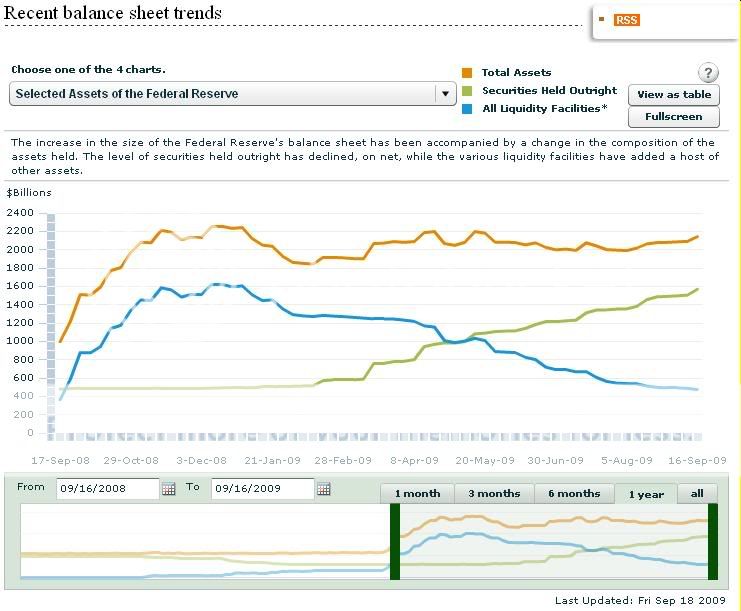Toggle the All Liquidity Facilities blue swatch

(x=467, y=108)
